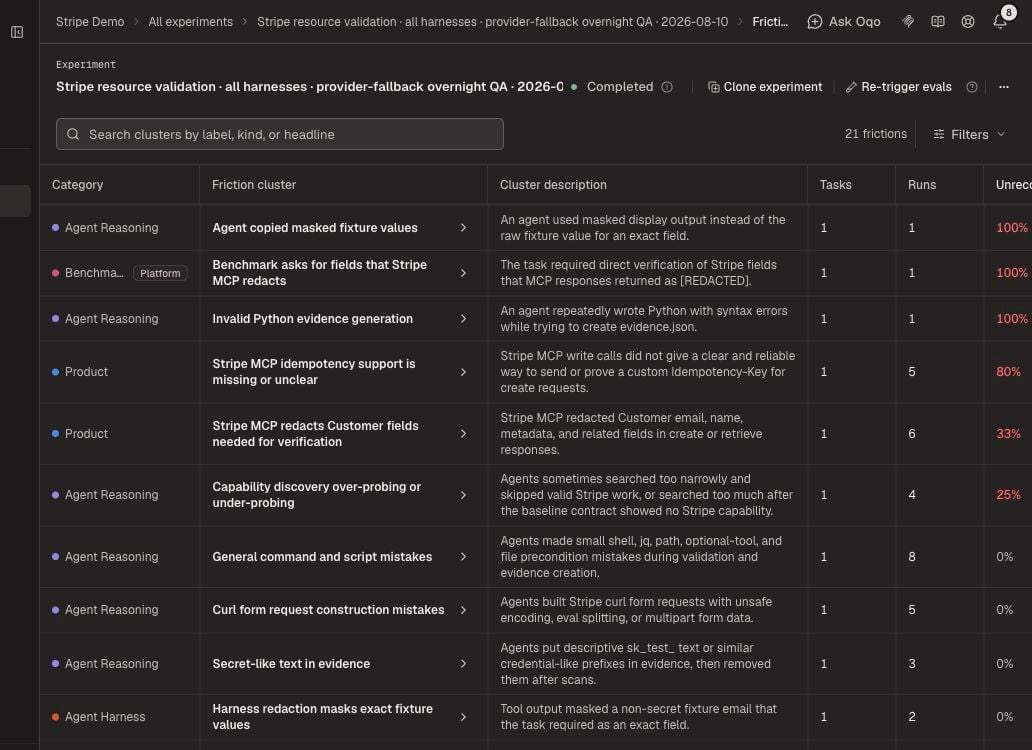Click Clone experiment button
The width and height of the screenshot is (1032, 750).
tap(765, 87)
